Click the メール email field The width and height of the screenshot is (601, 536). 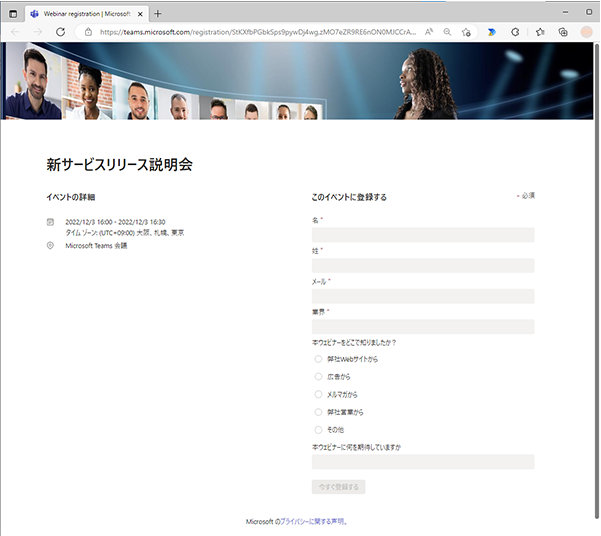pyautogui.click(x=423, y=296)
